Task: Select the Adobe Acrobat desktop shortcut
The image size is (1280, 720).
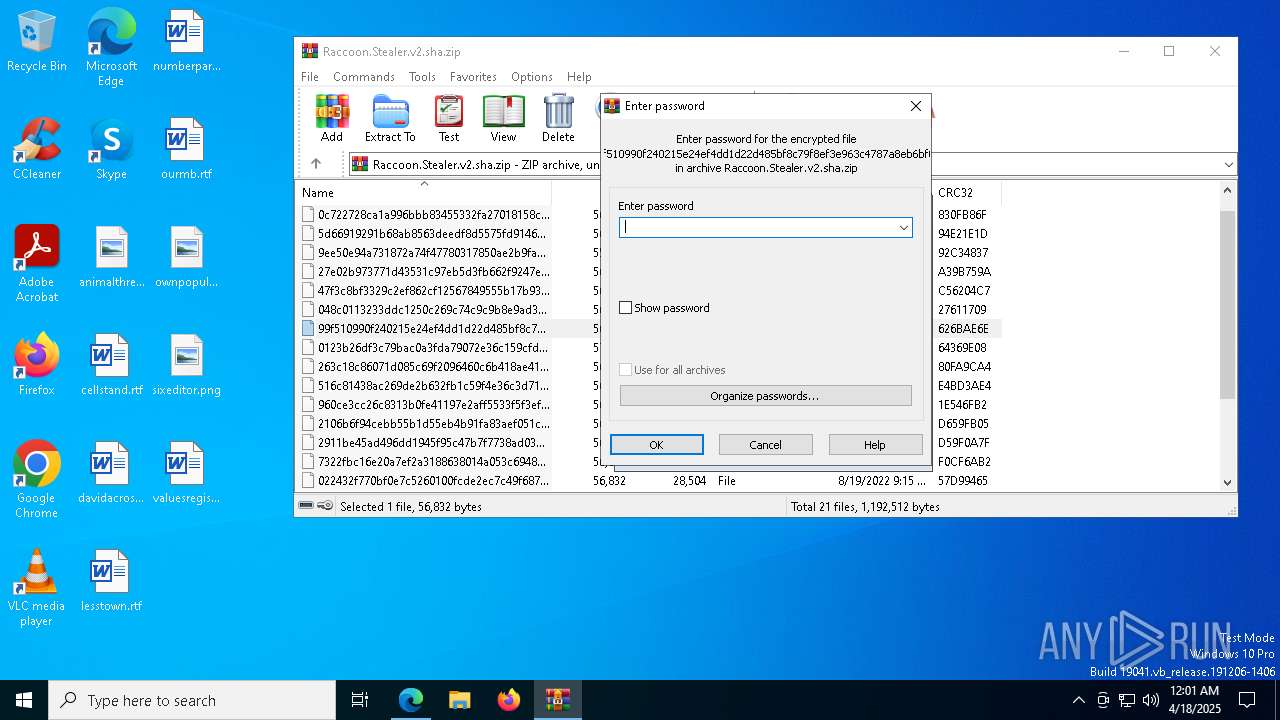Action: [x=36, y=264]
